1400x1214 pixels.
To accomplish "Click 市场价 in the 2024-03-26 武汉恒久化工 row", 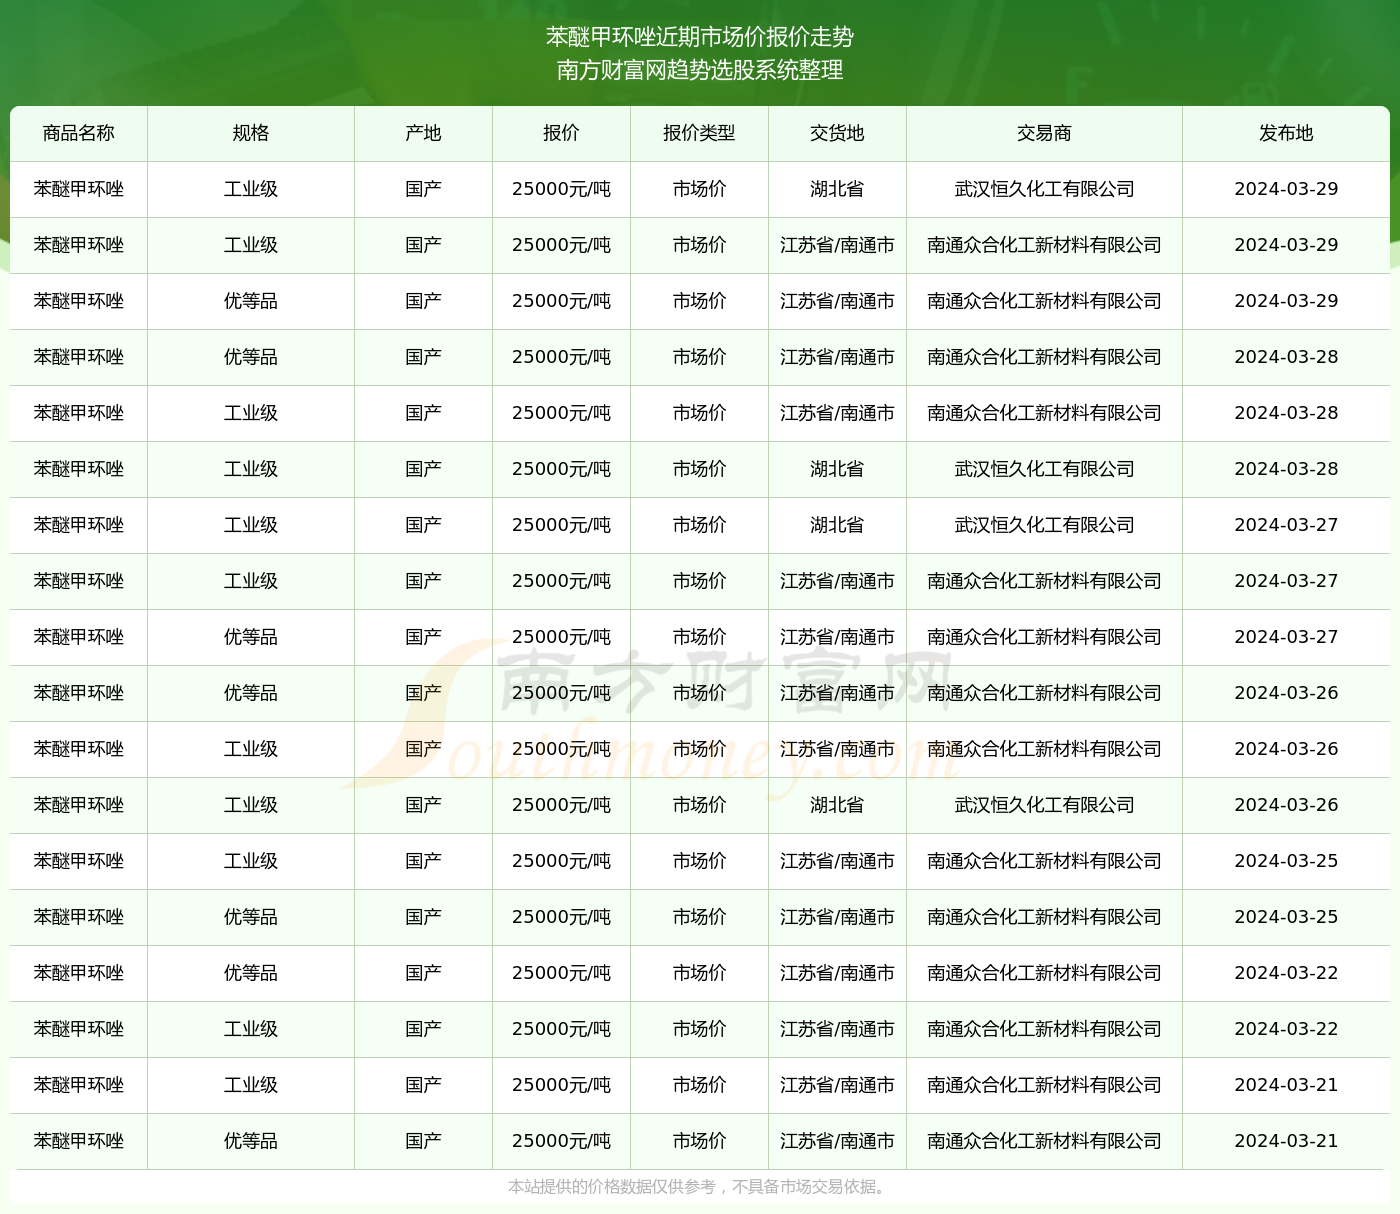I will click(x=699, y=805).
